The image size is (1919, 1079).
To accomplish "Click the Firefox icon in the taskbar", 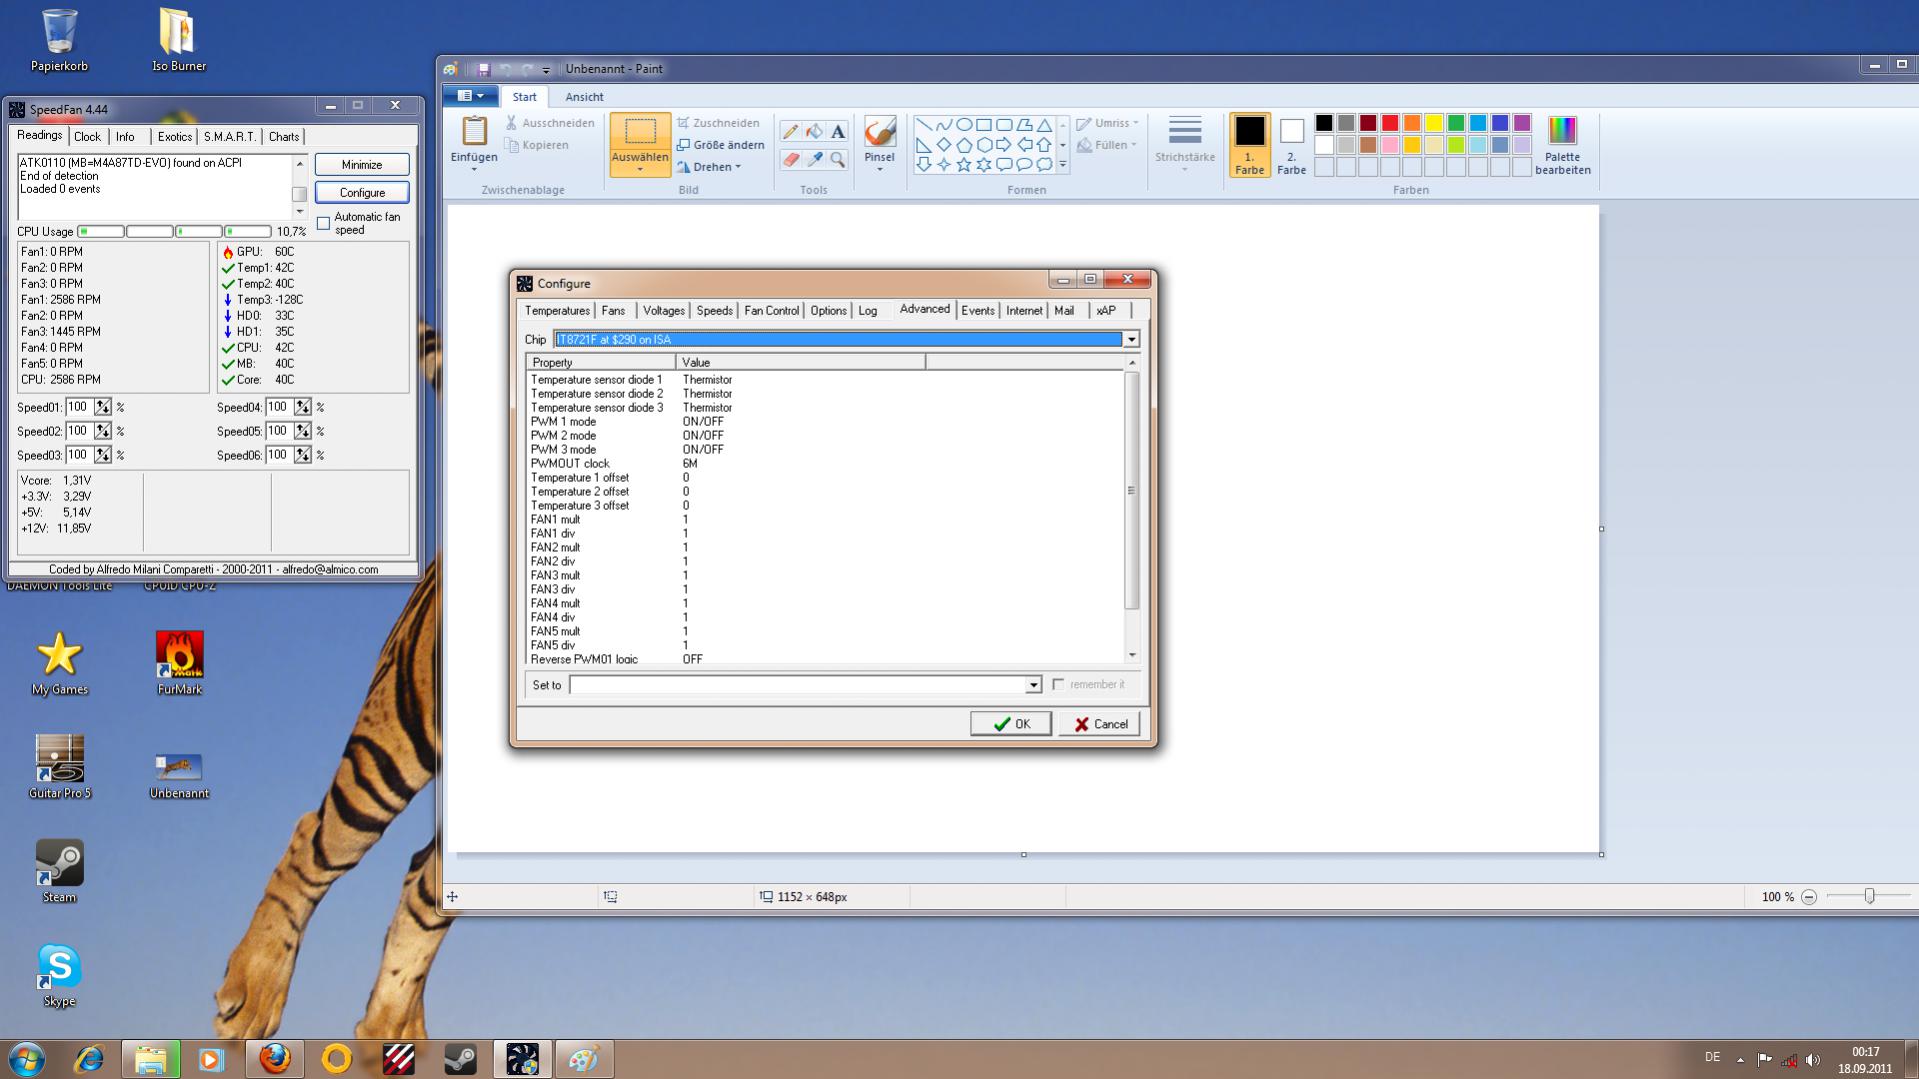I will (275, 1058).
